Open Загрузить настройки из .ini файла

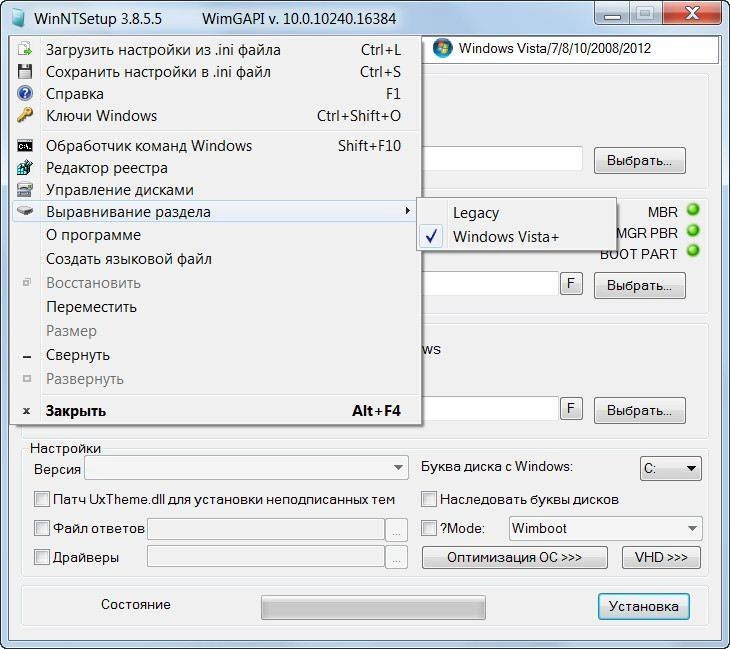[216, 49]
